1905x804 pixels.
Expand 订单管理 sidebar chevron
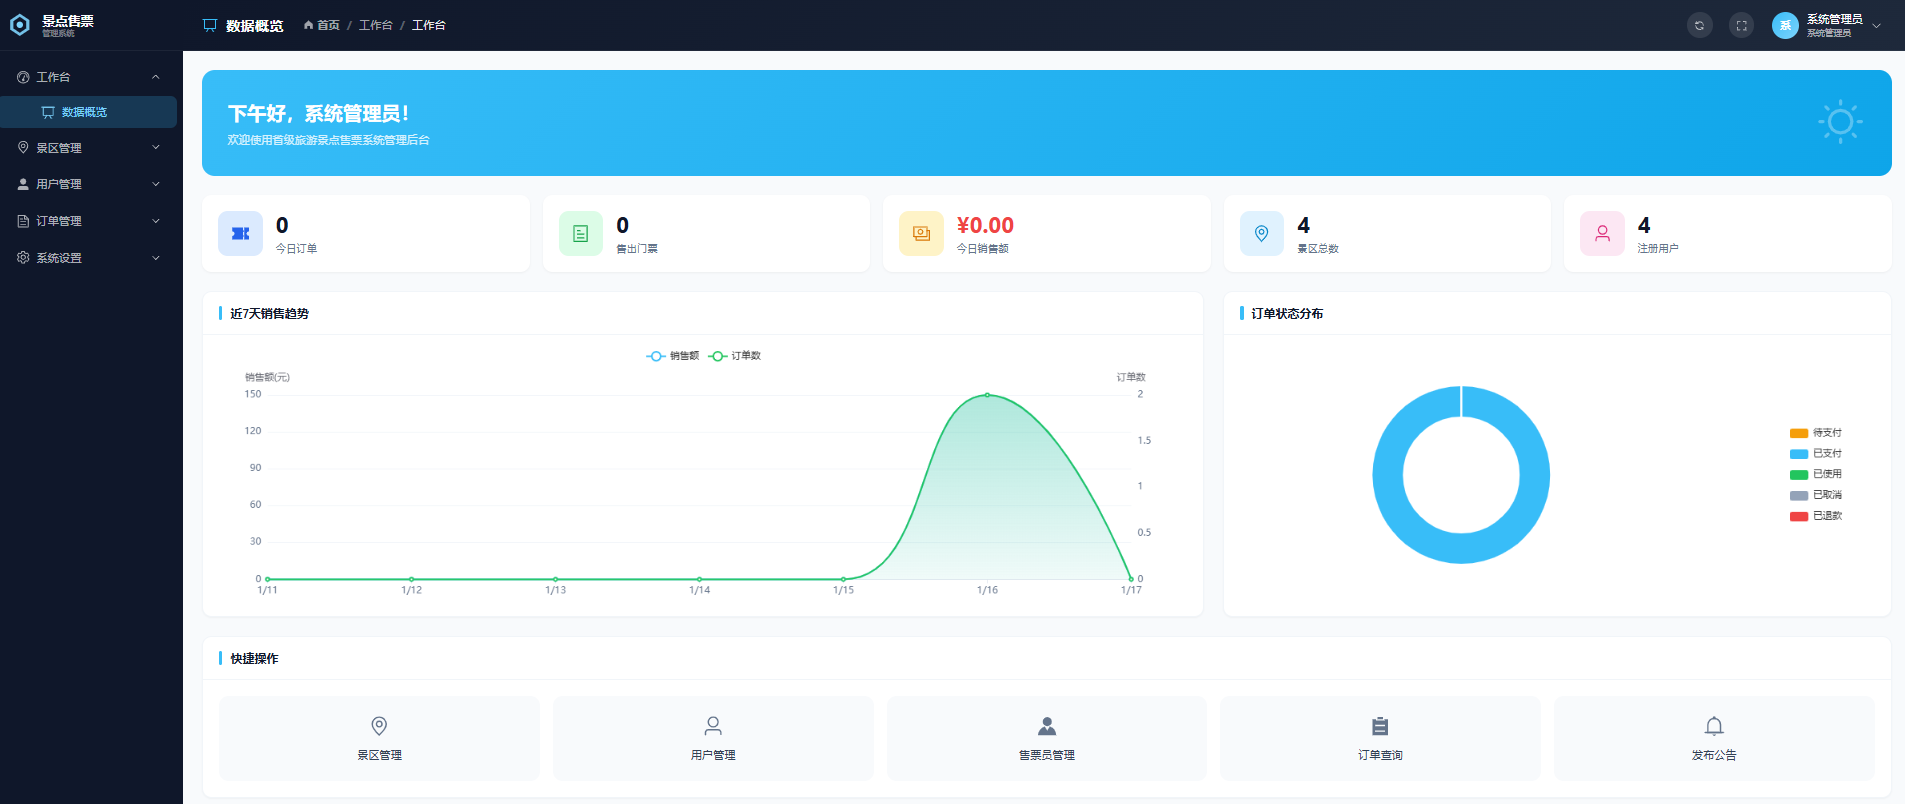tap(156, 221)
